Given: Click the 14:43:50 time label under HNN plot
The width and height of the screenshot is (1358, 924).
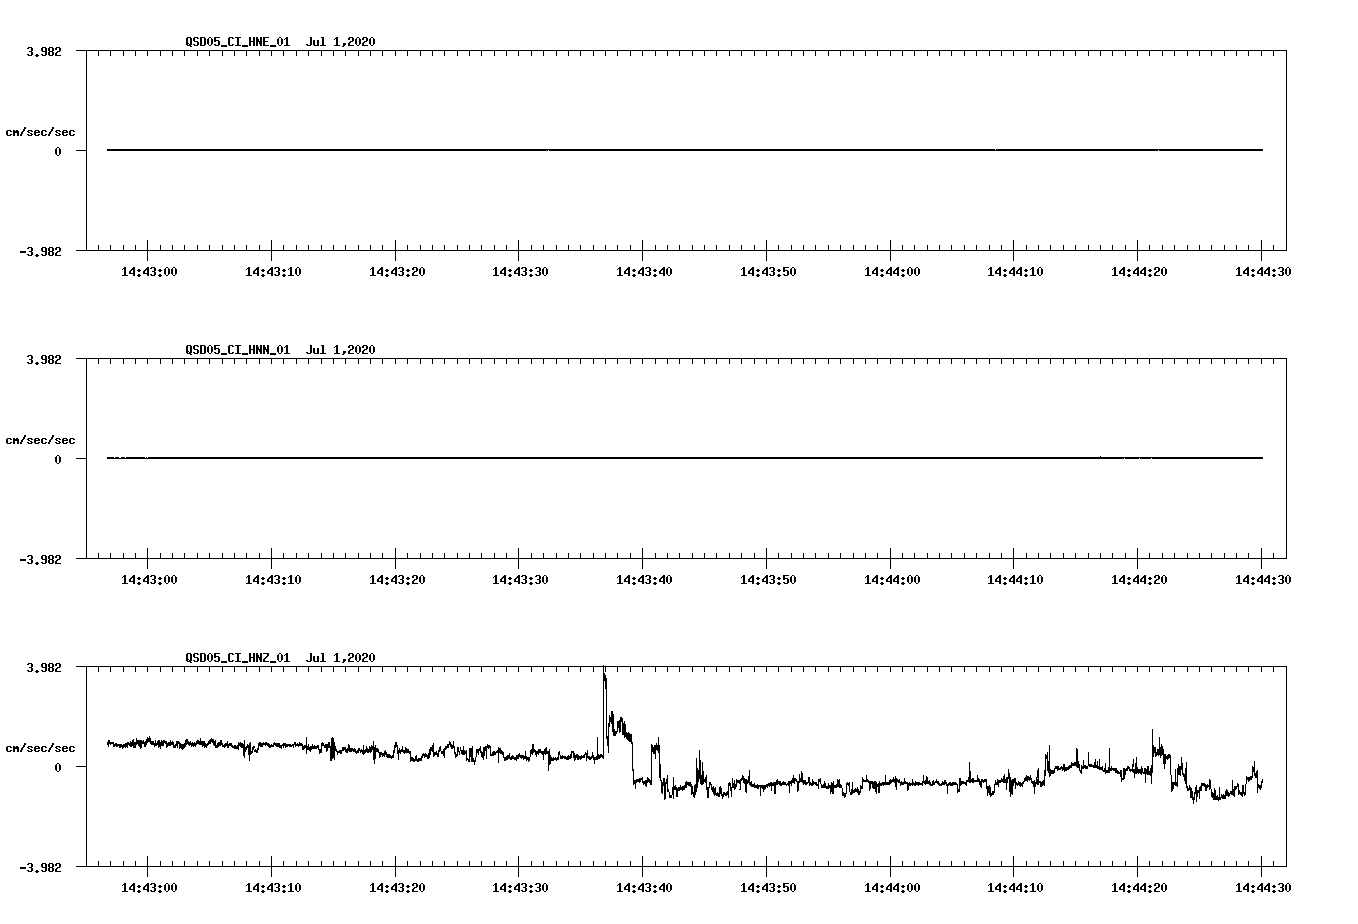Looking at the screenshot, I should click(x=767, y=579).
